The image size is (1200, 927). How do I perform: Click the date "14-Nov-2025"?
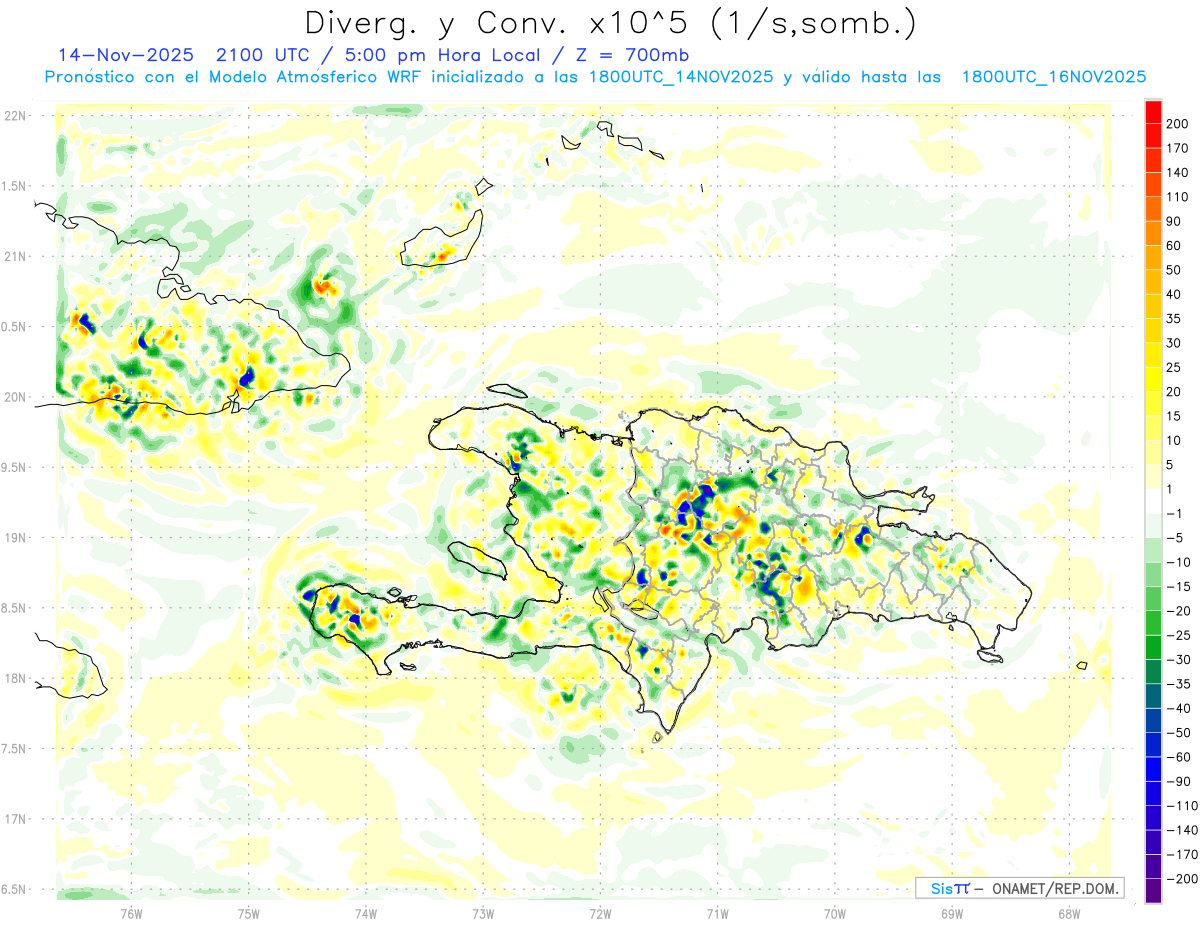pos(126,55)
